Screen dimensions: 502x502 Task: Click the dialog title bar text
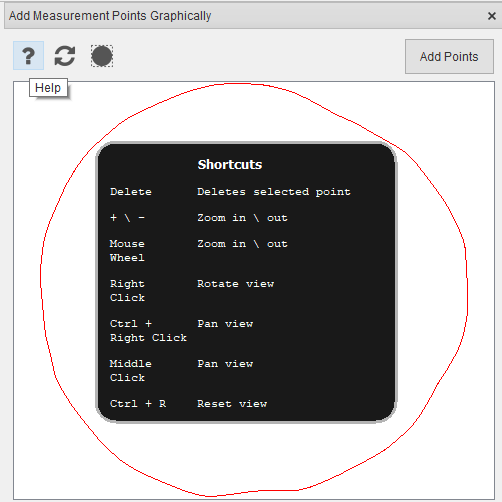[110, 16]
